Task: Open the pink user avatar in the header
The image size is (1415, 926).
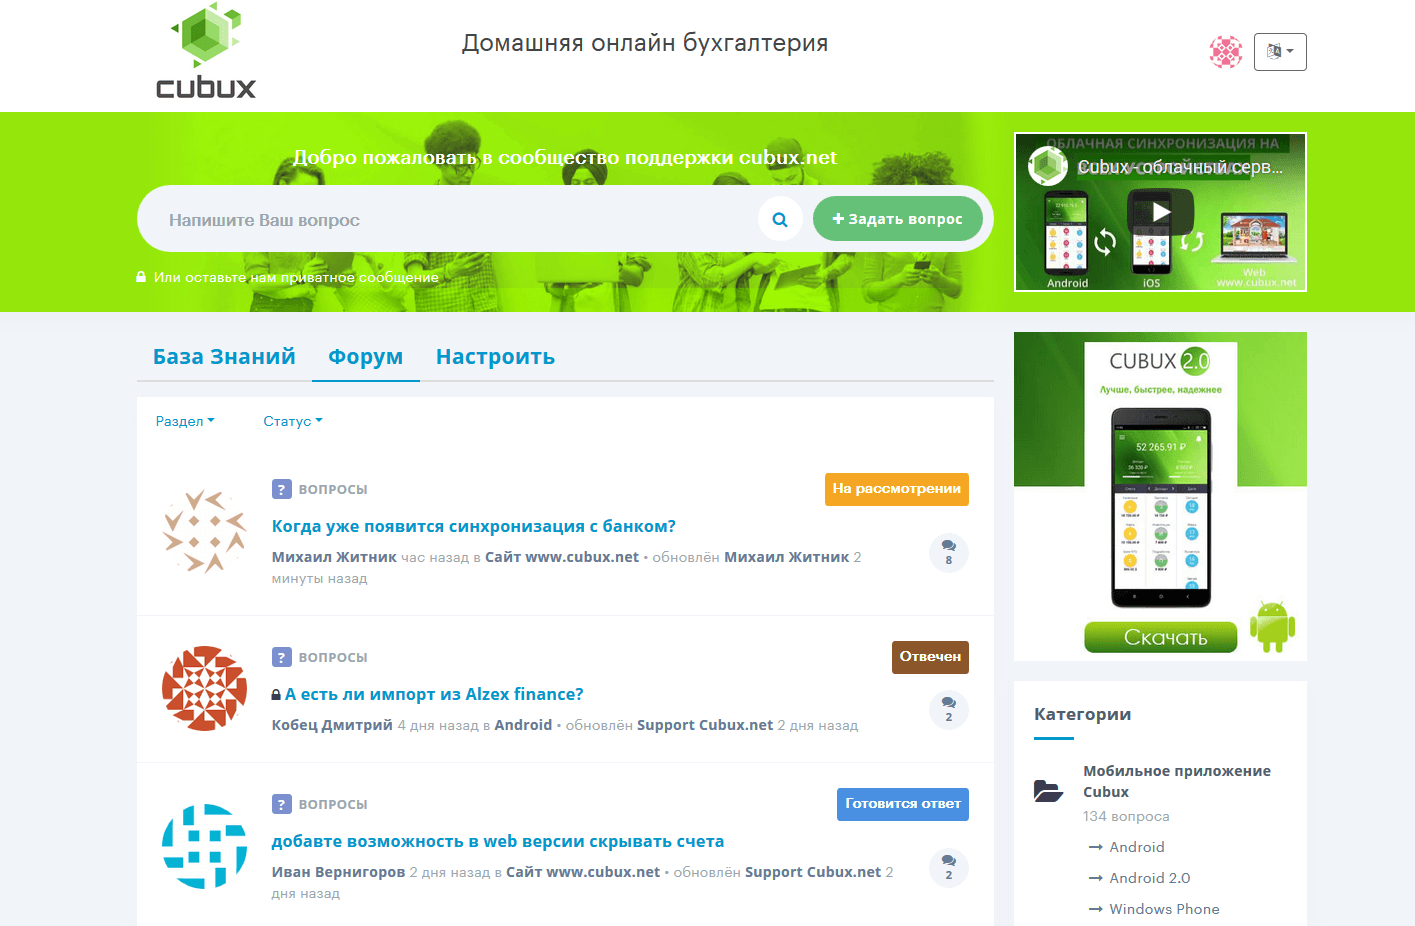Action: (1225, 52)
